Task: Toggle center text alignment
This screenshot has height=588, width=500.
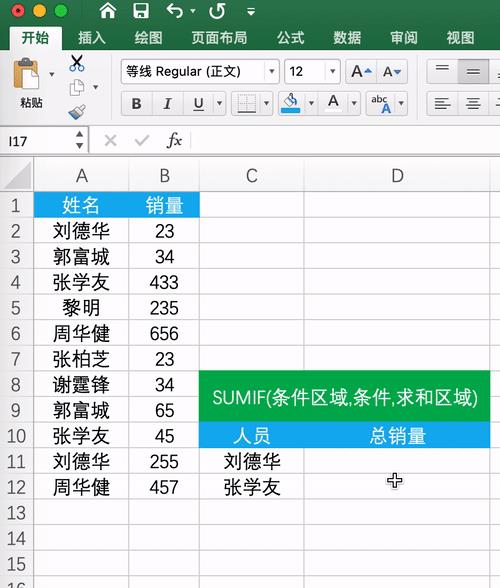Action: point(473,103)
